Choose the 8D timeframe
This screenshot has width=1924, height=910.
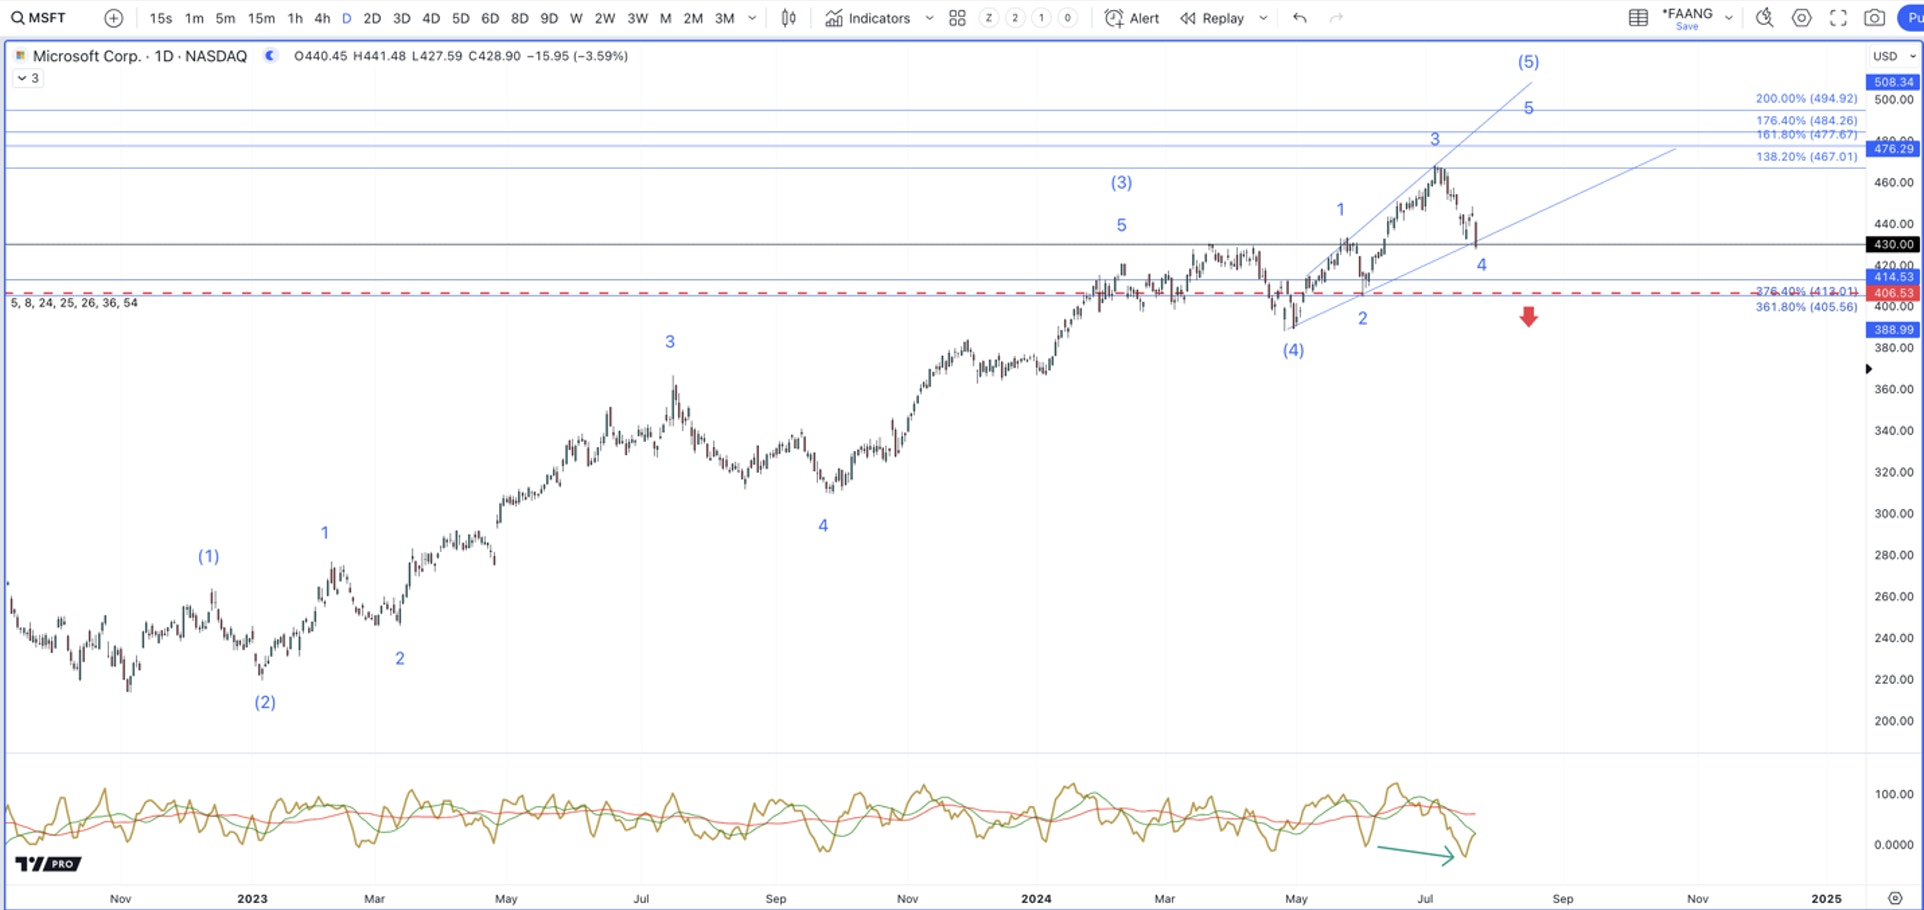click(x=520, y=18)
